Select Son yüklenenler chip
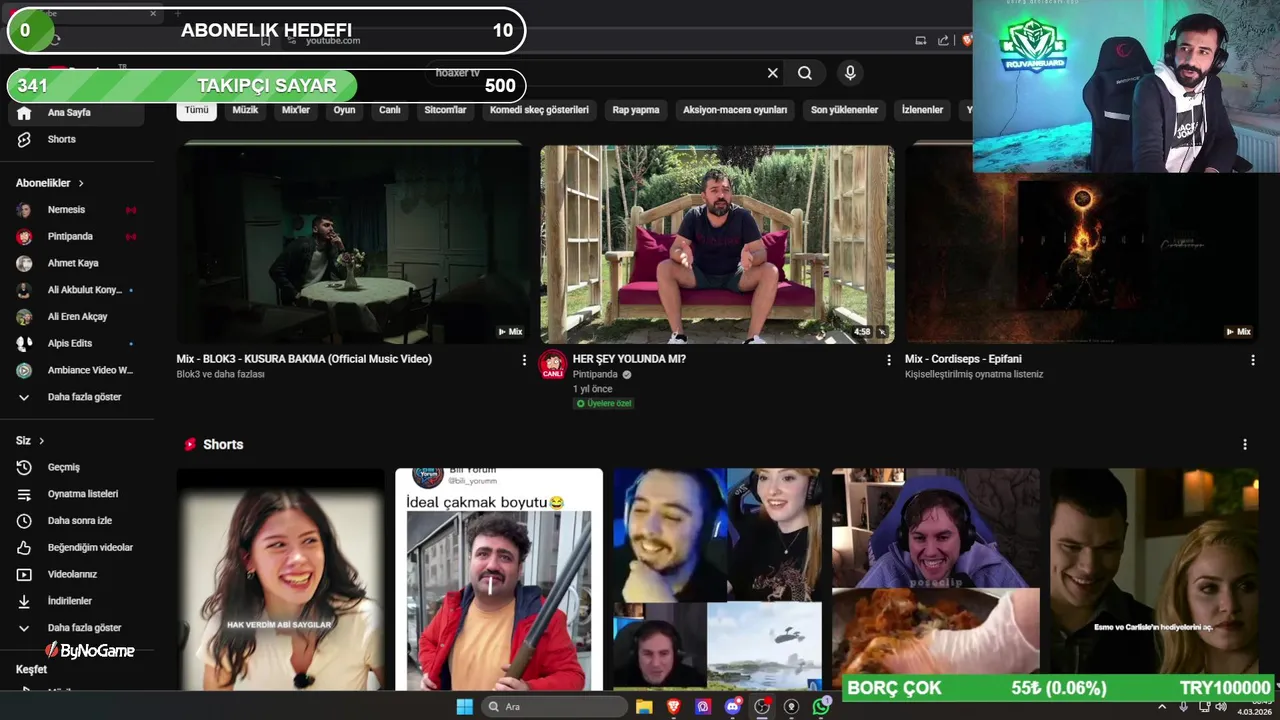Image resolution: width=1280 pixels, height=720 pixels. 844,110
